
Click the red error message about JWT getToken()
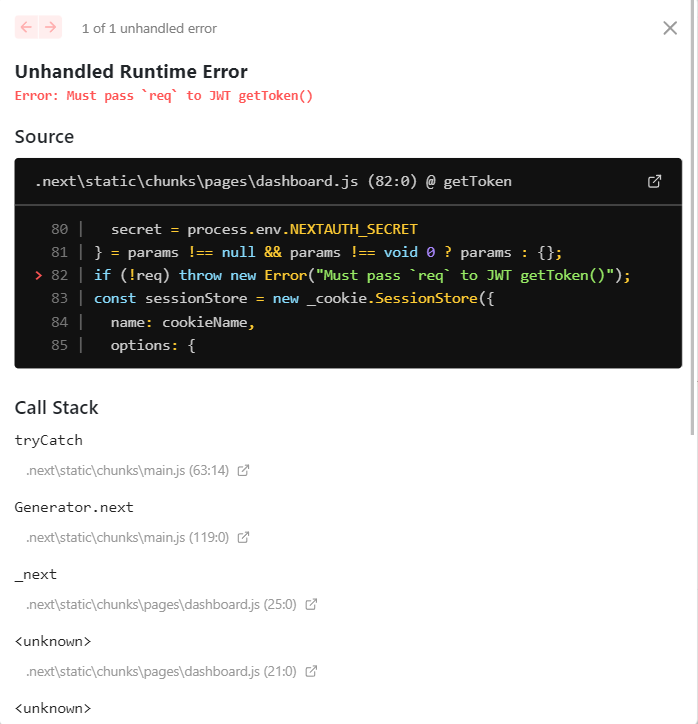164,96
